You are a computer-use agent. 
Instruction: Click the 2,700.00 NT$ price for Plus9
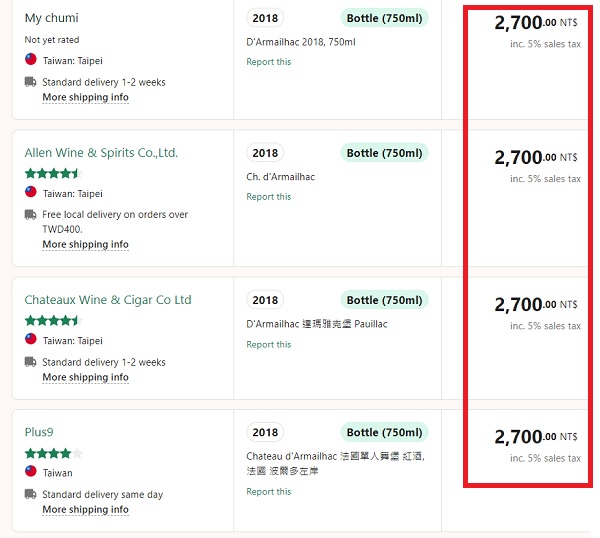(536, 437)
